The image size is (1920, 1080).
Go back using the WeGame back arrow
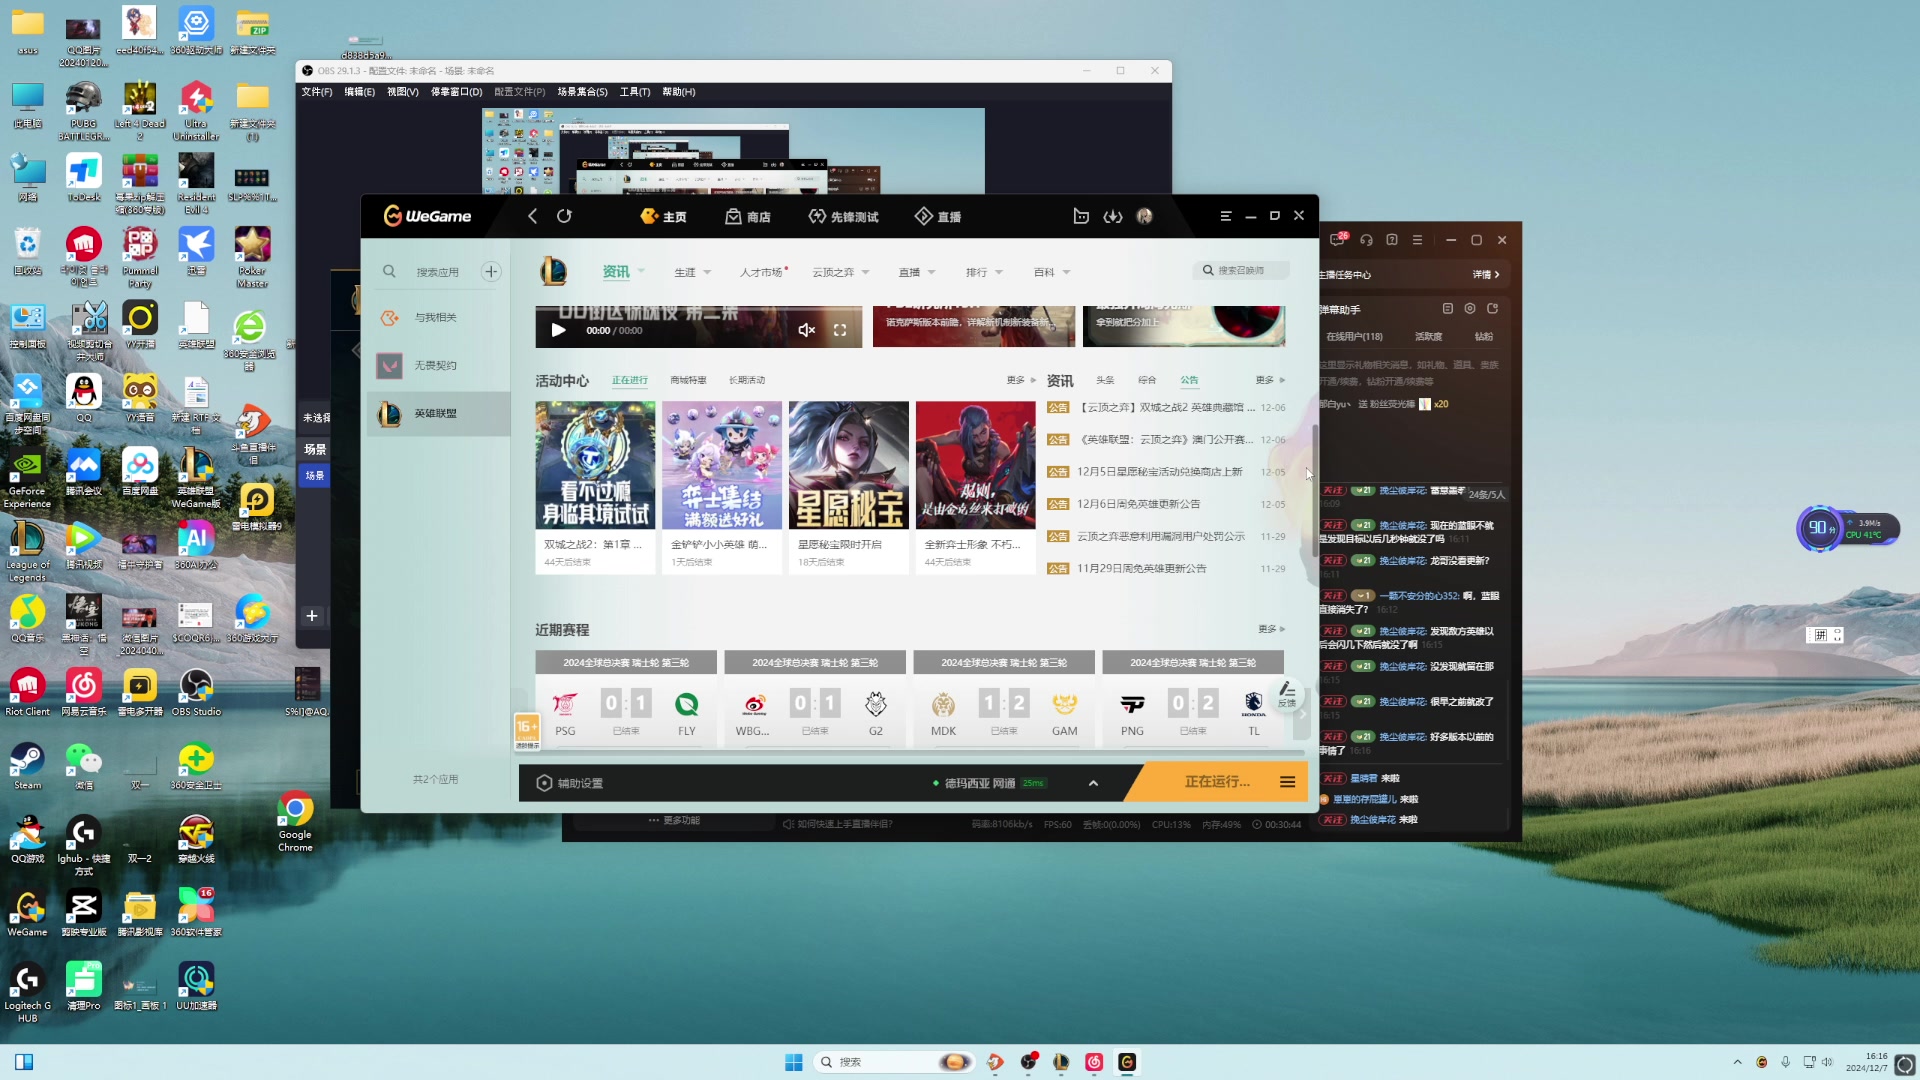pyautogui.click(x=533, y=216)
